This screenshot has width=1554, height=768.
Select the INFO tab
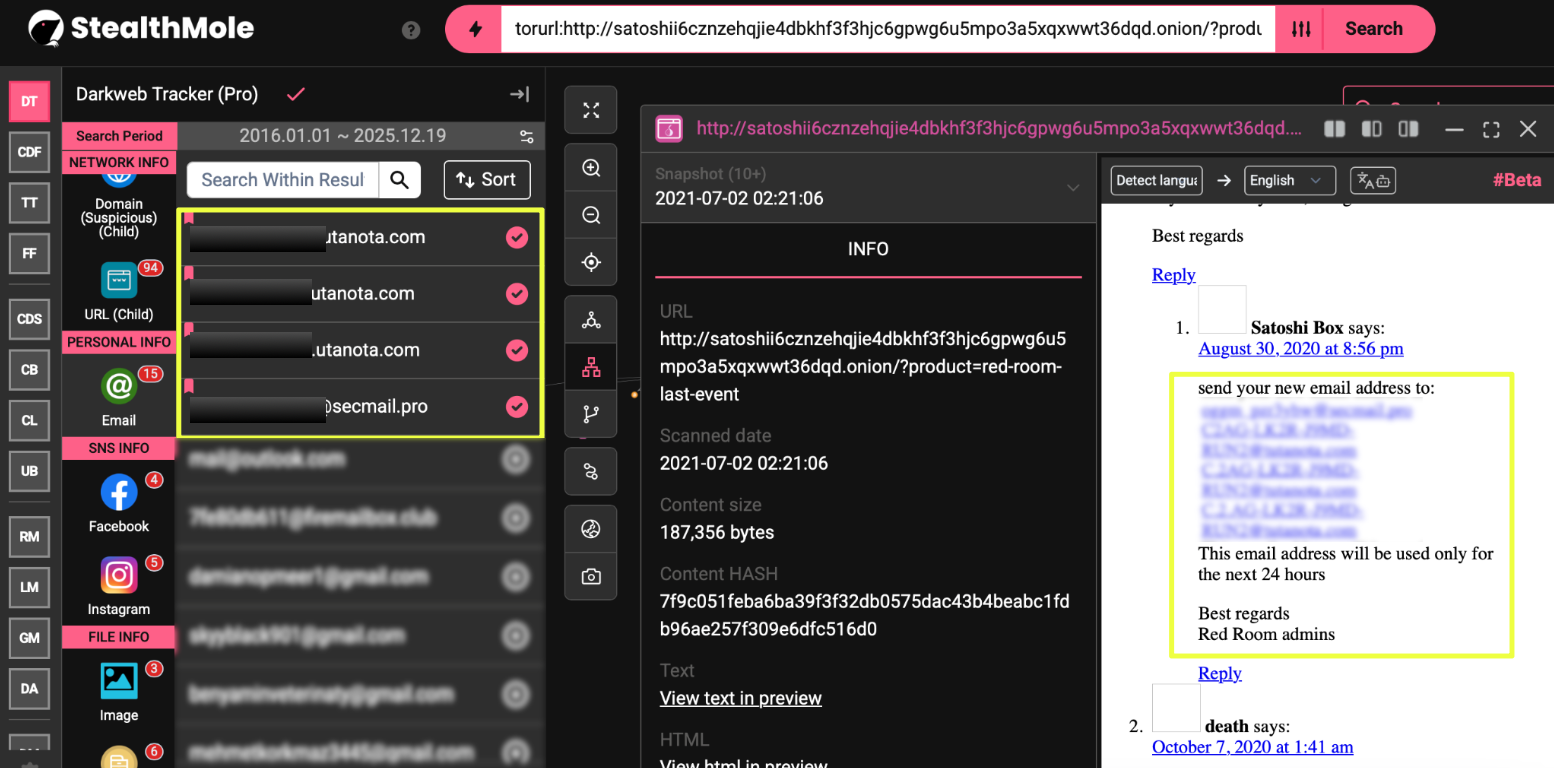click(867, 249)
